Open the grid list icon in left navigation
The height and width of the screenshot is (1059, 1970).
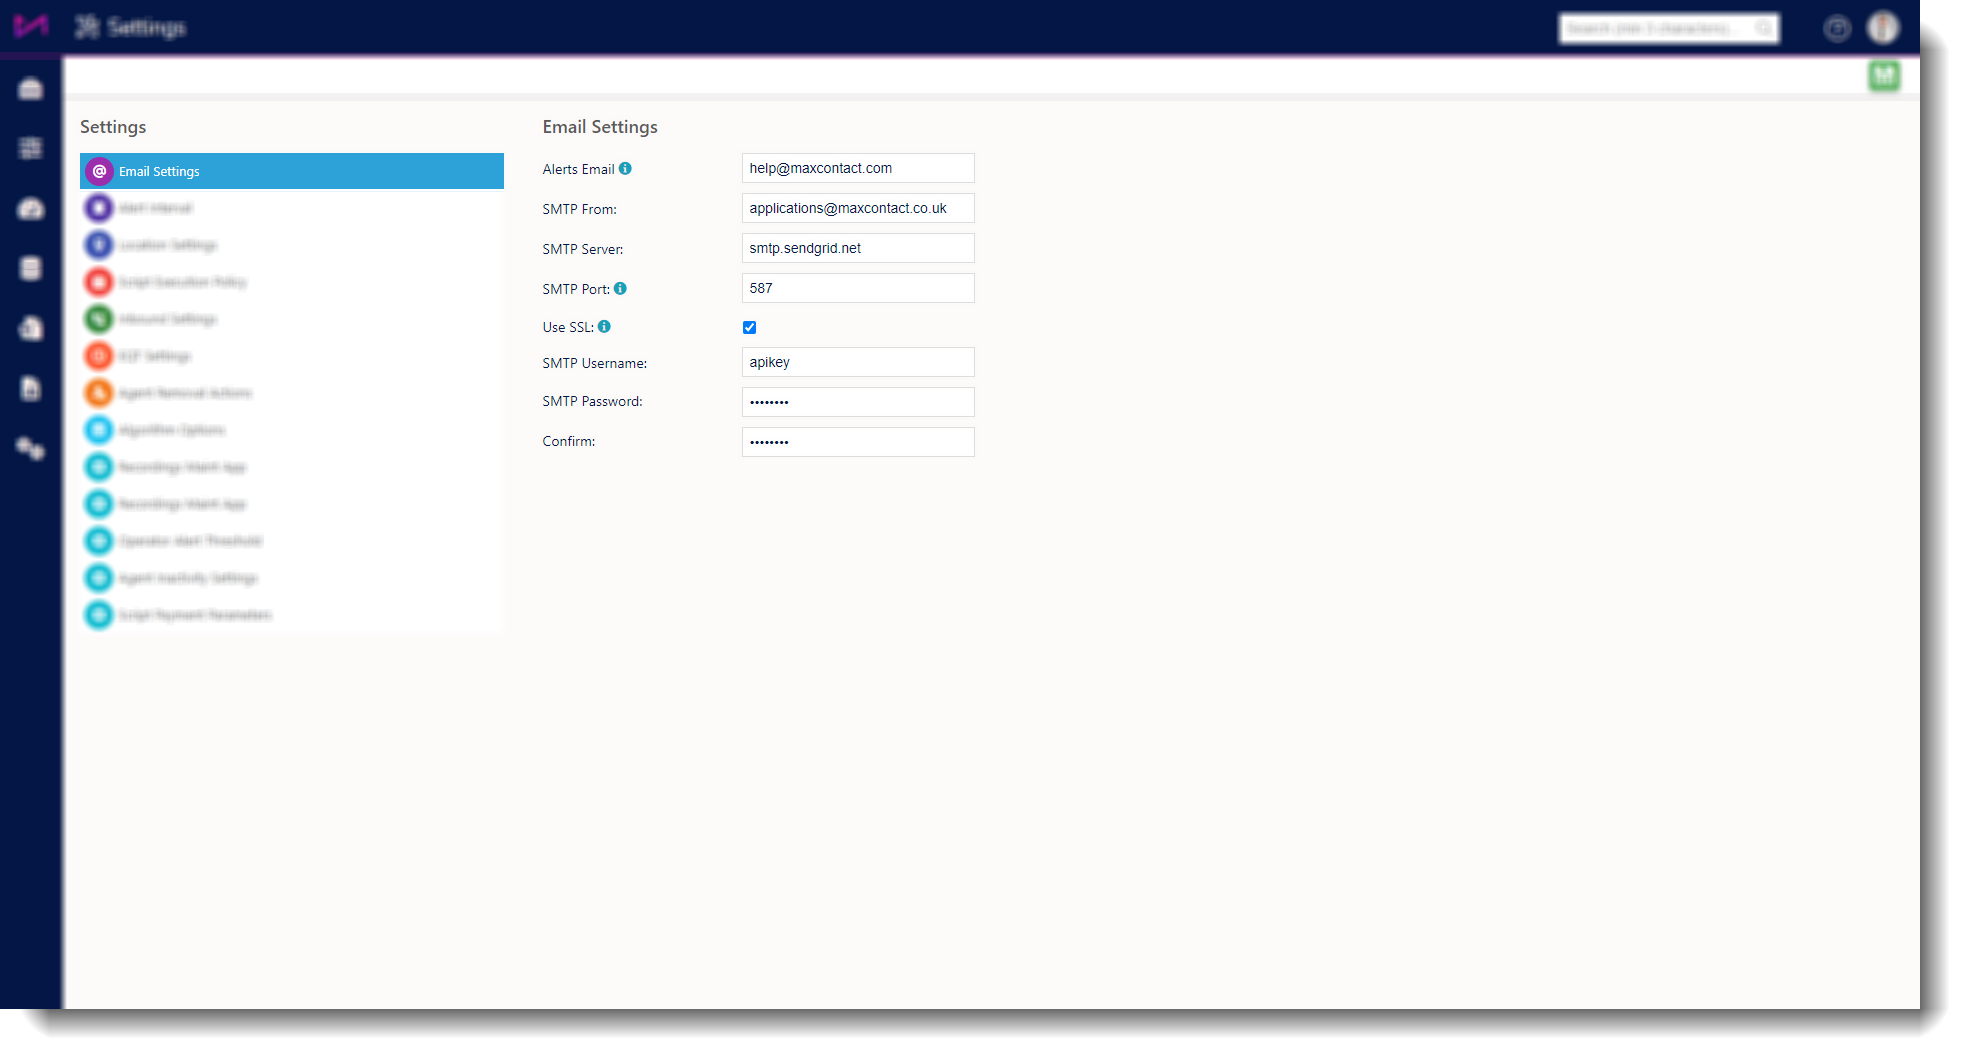tap(31, 148)
